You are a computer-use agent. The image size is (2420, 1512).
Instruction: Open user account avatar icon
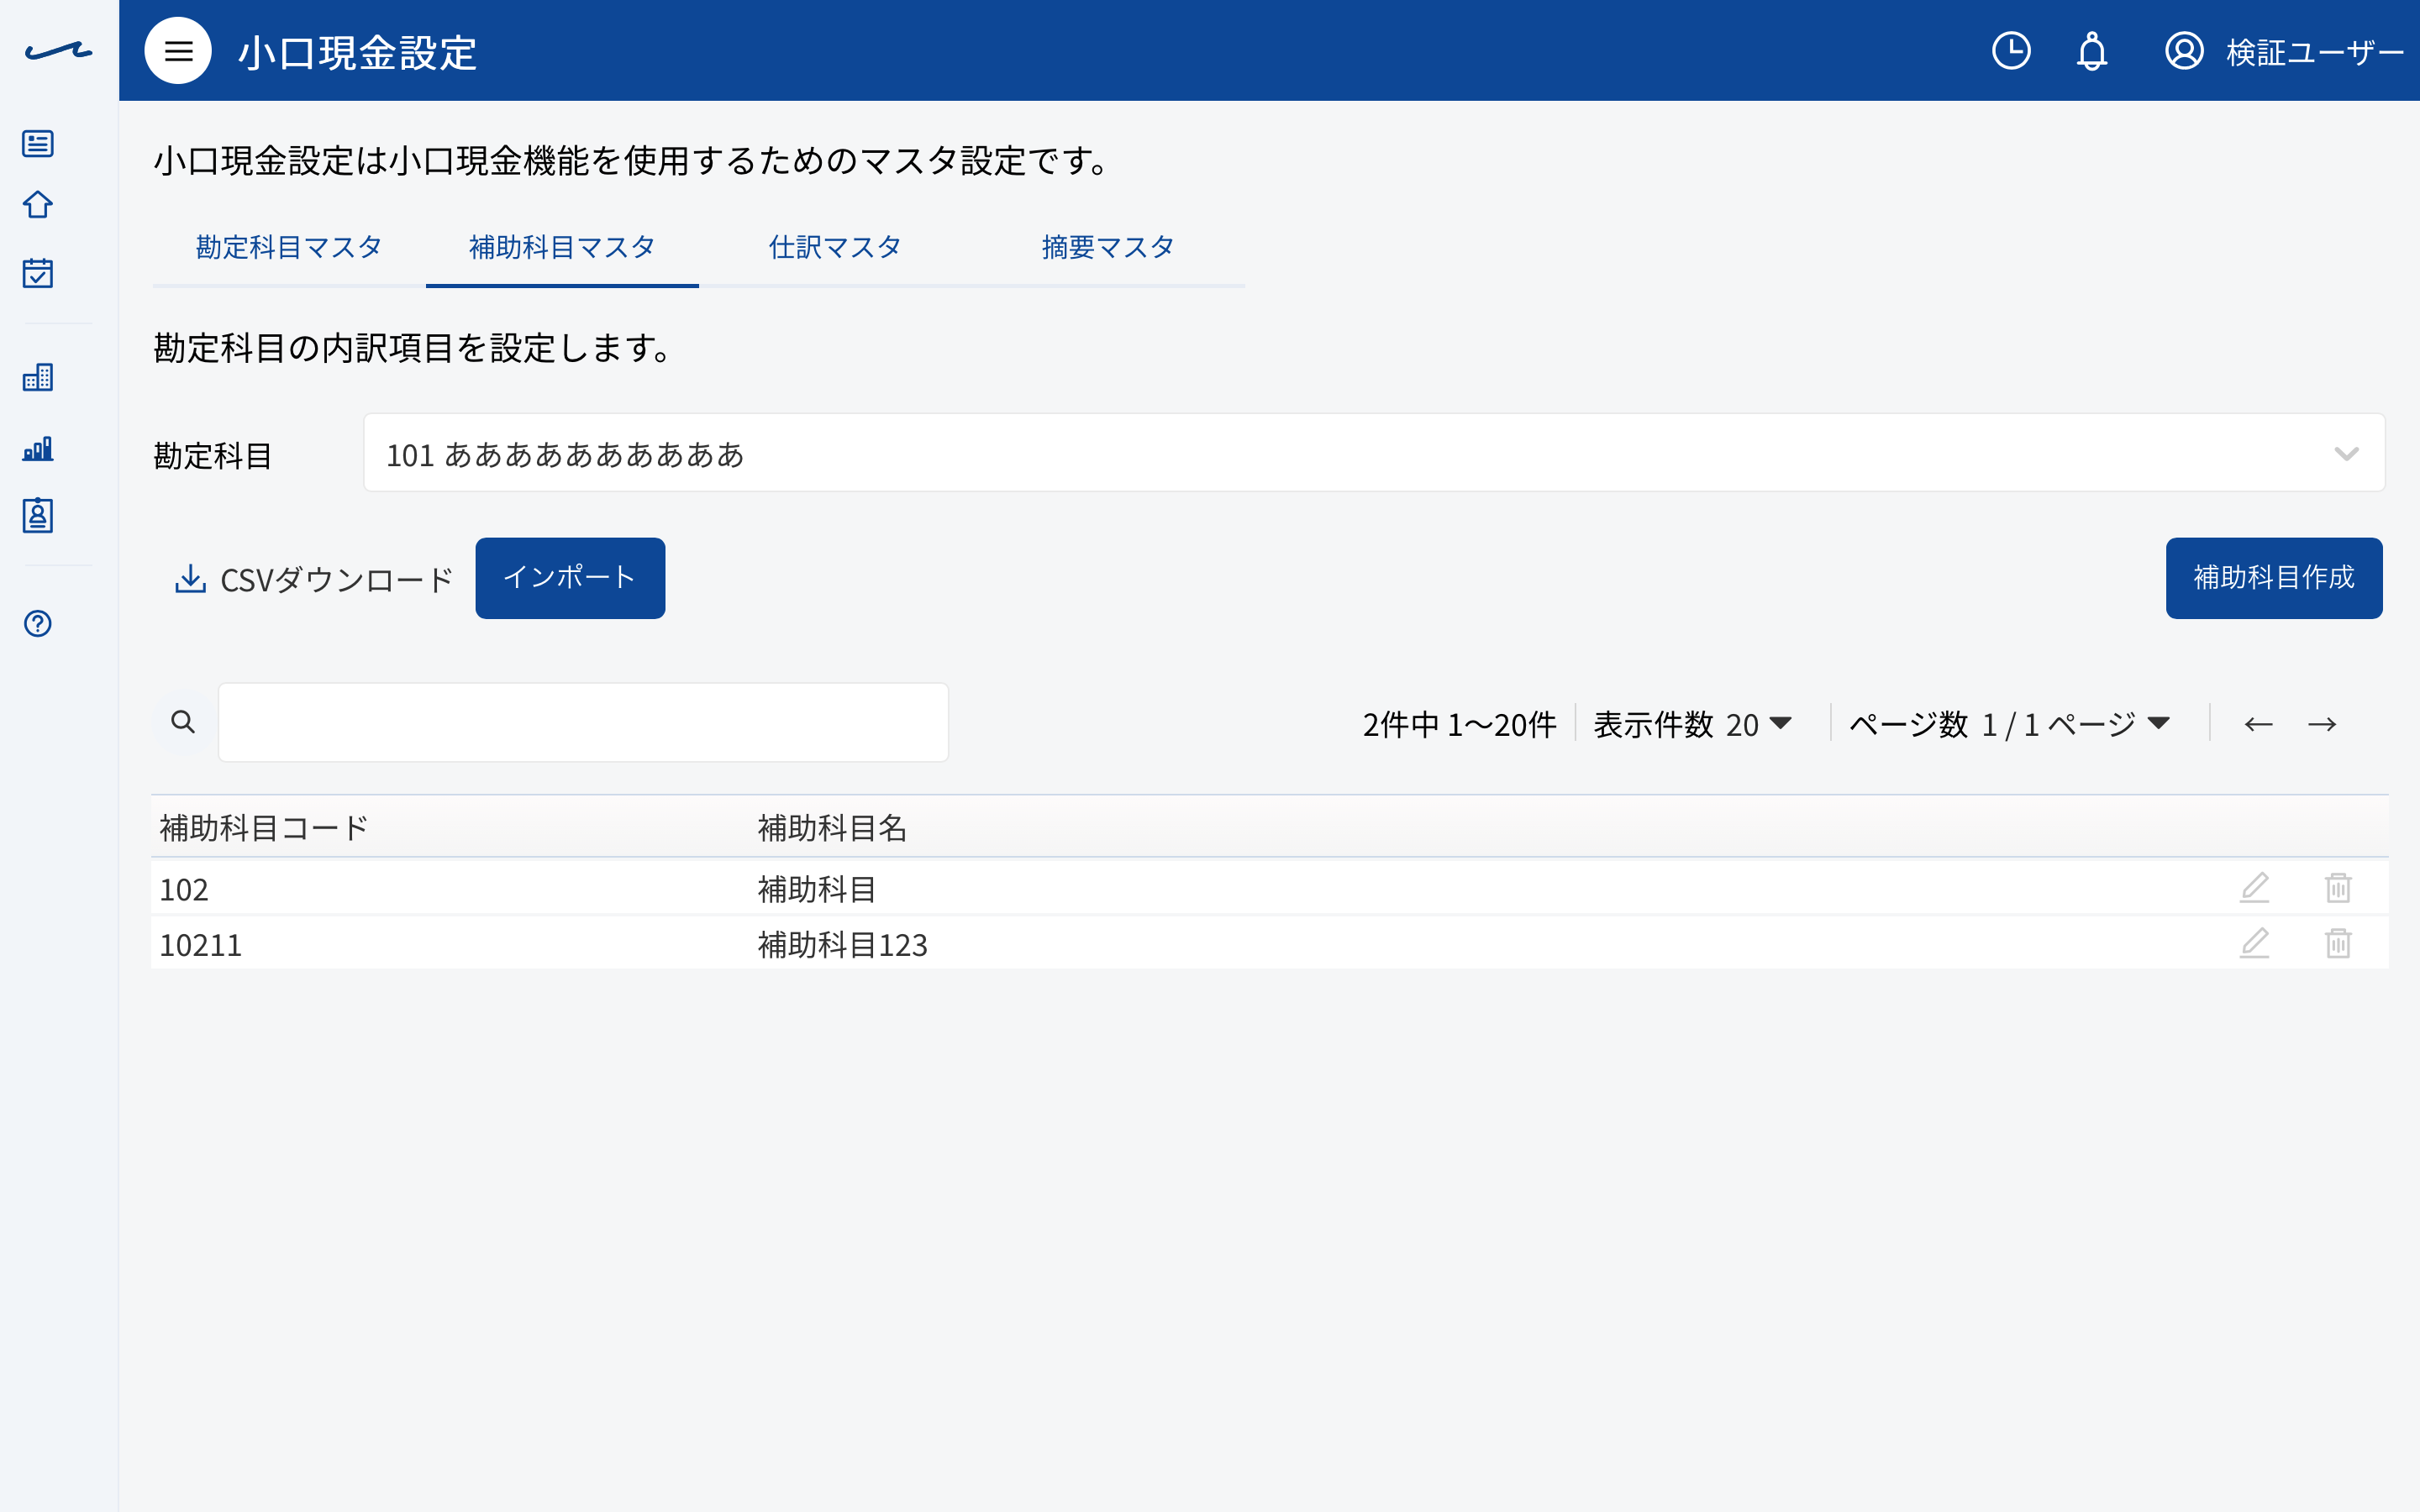click(x=2184, y=51)
